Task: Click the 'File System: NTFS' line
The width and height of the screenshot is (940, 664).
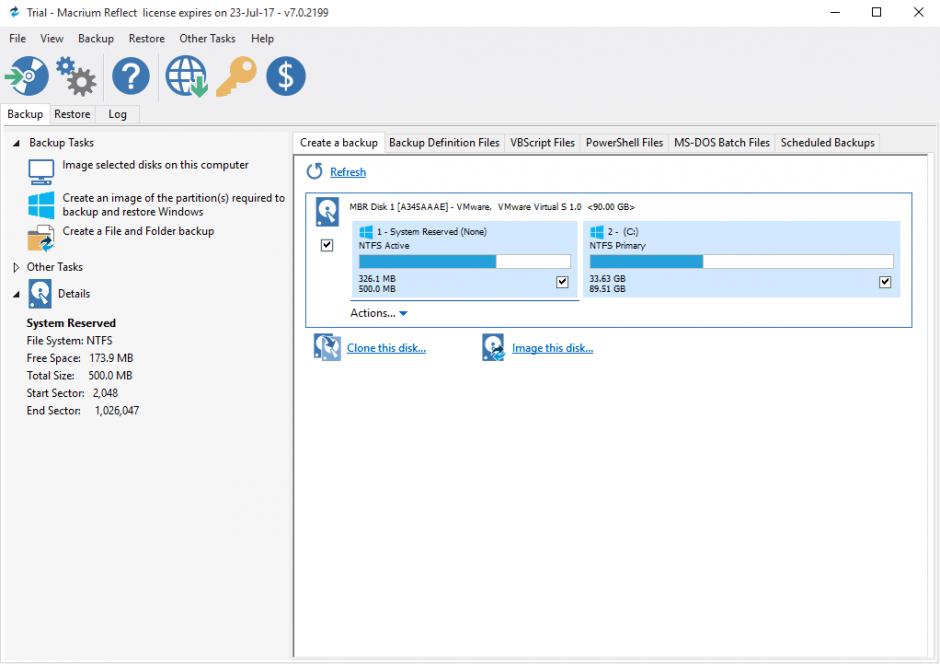Action: (70, 340)
